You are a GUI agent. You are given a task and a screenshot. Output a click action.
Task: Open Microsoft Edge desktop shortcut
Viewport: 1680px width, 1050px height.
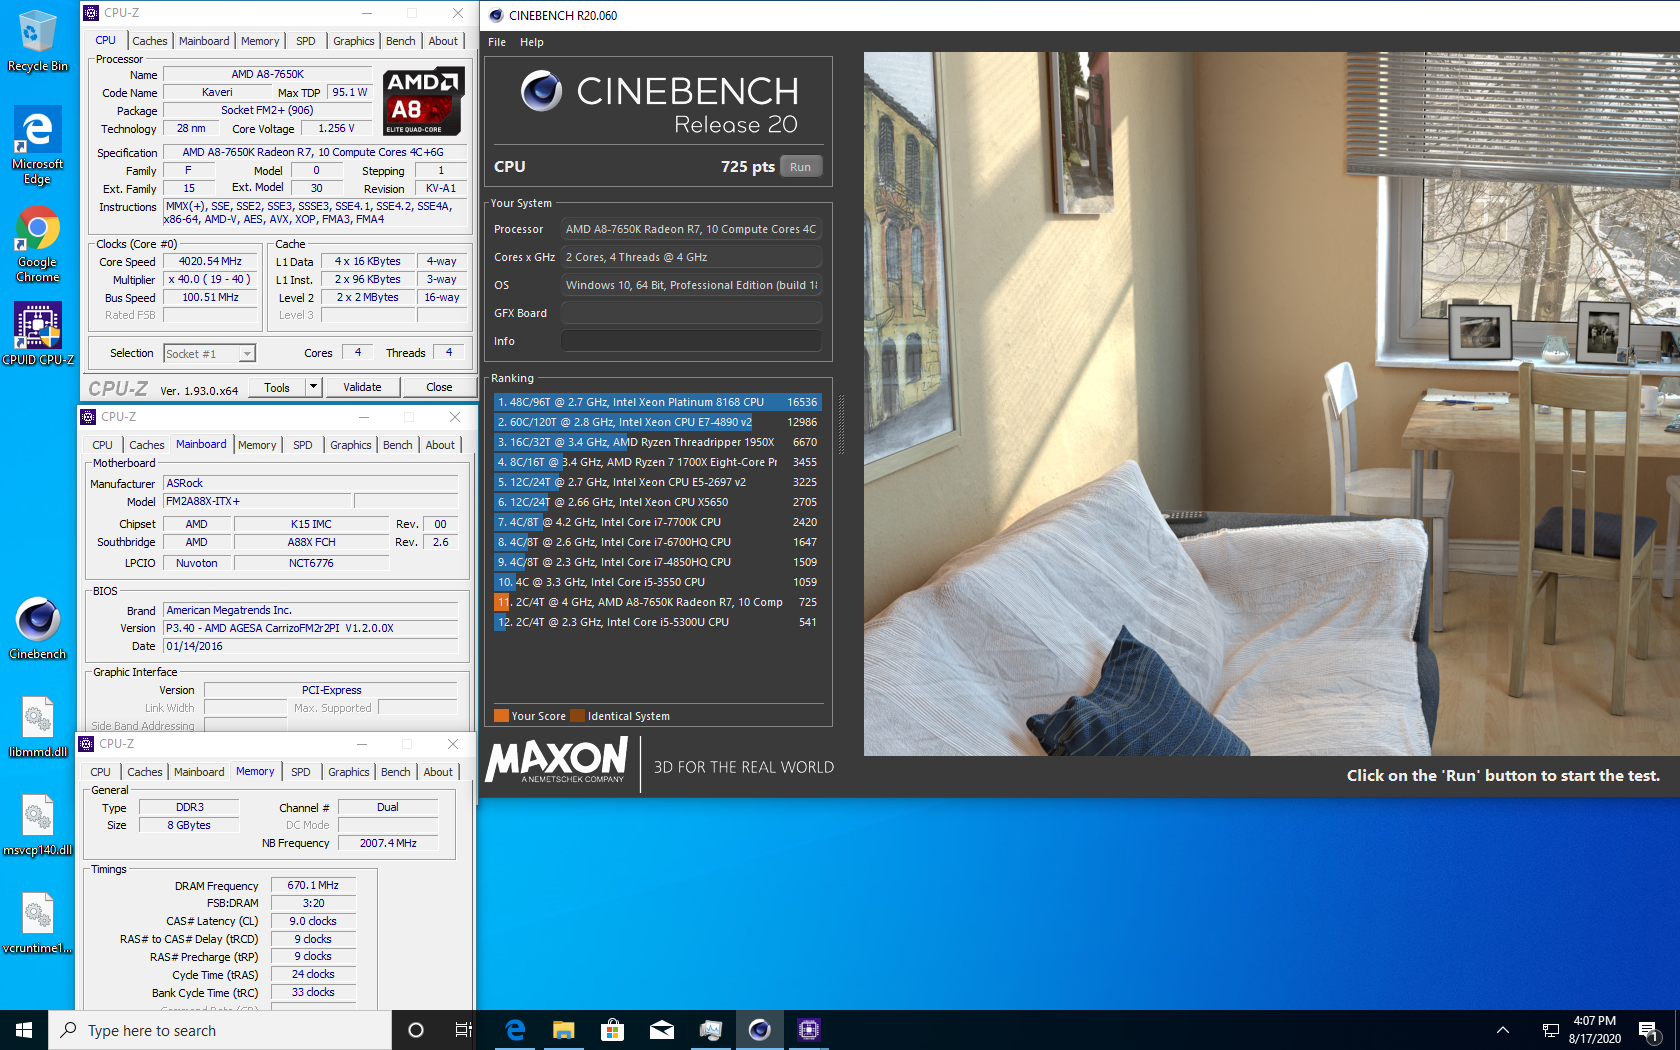point(37,145)
